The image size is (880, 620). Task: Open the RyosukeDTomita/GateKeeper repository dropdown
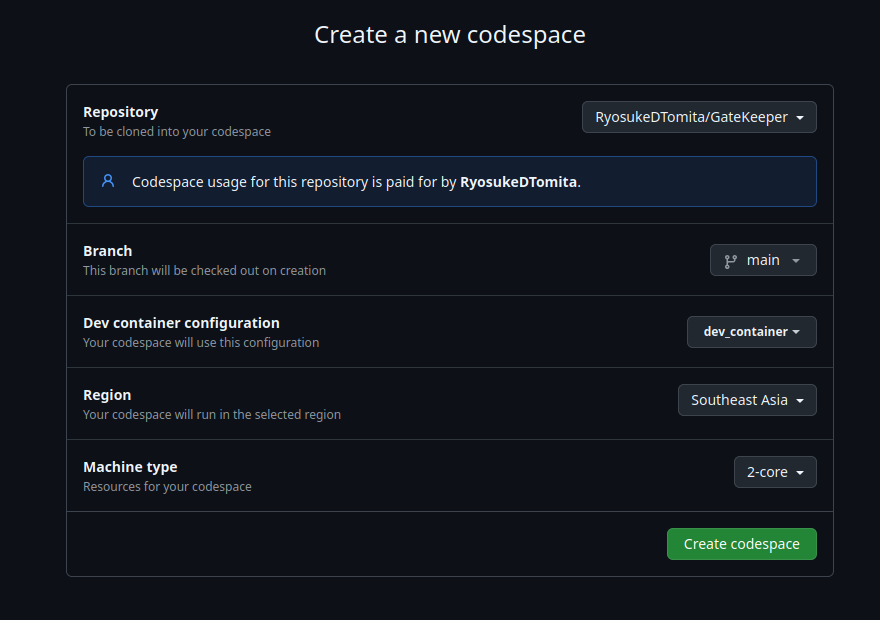[x=698, y=117]
